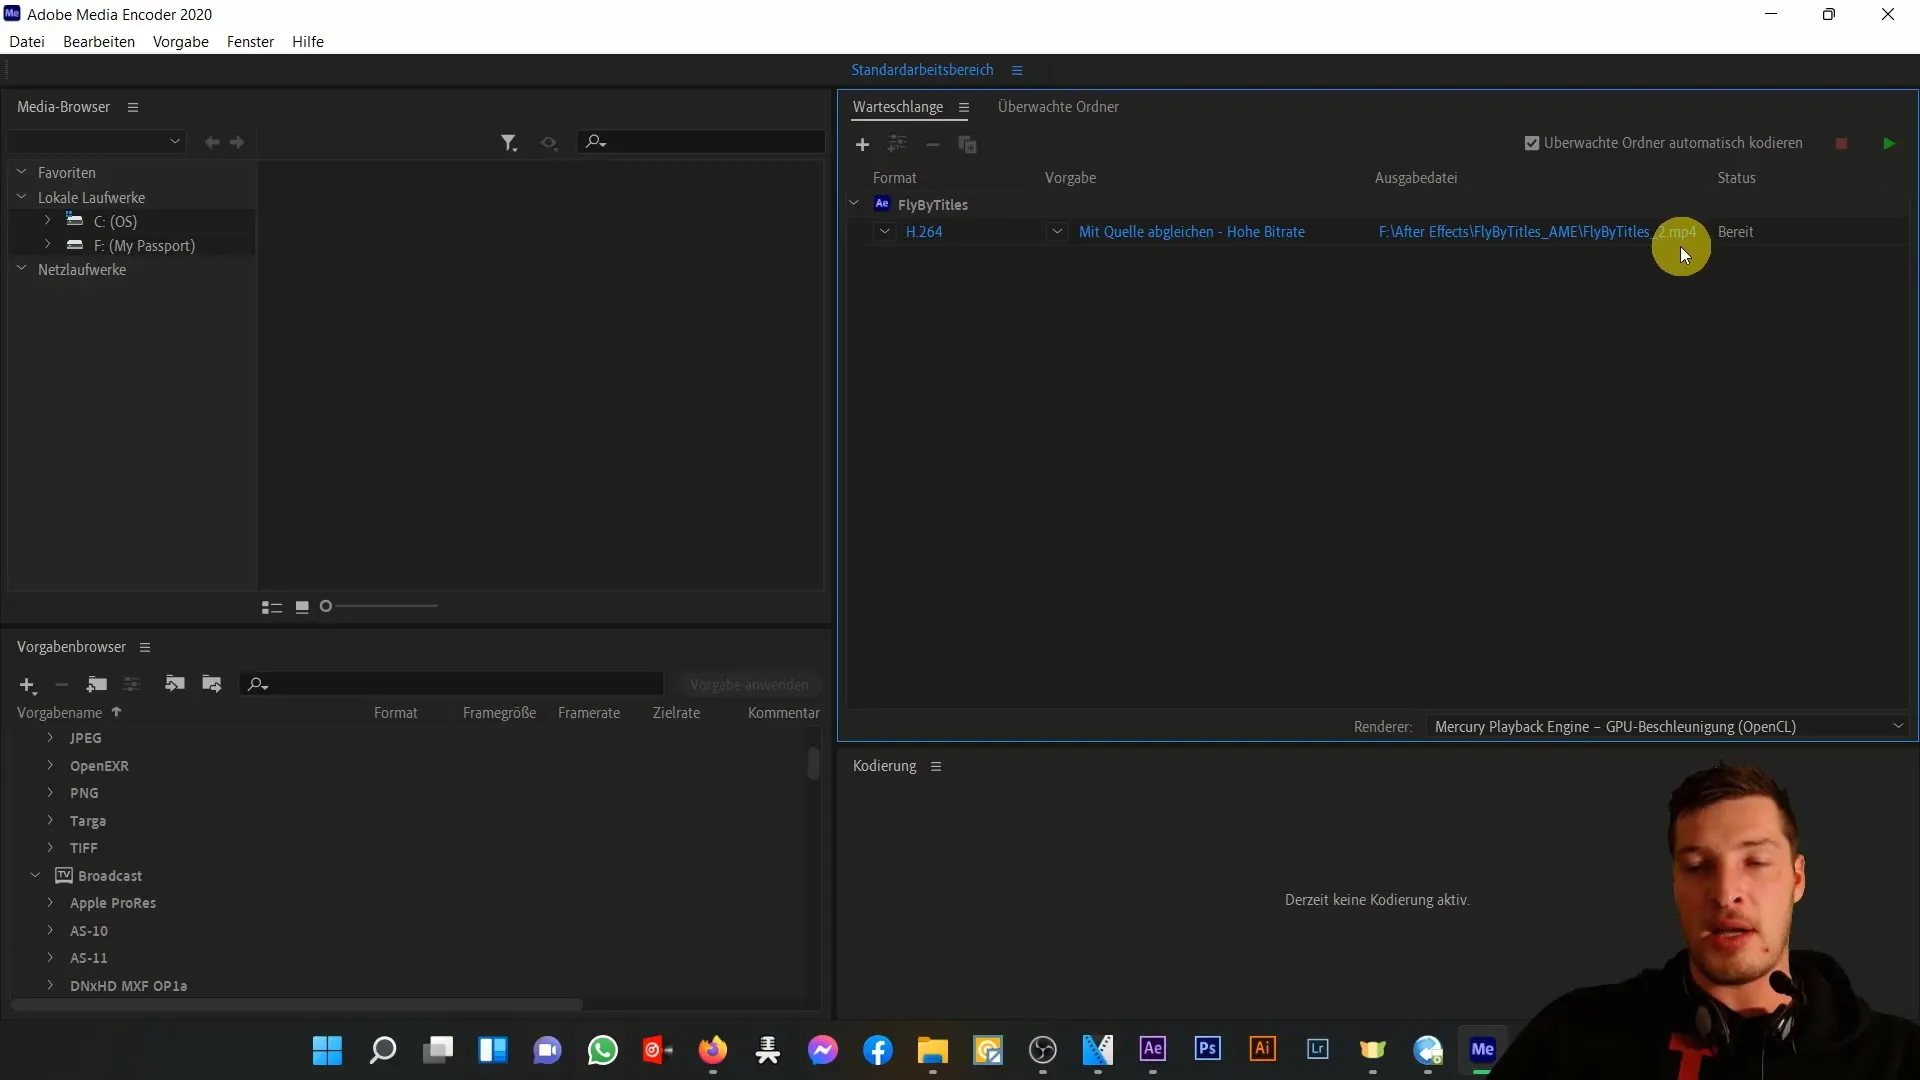The image size is (1920, 1080).
Task: Click the add item icon in Warteschlange toolbar
Action: point(862,144)
